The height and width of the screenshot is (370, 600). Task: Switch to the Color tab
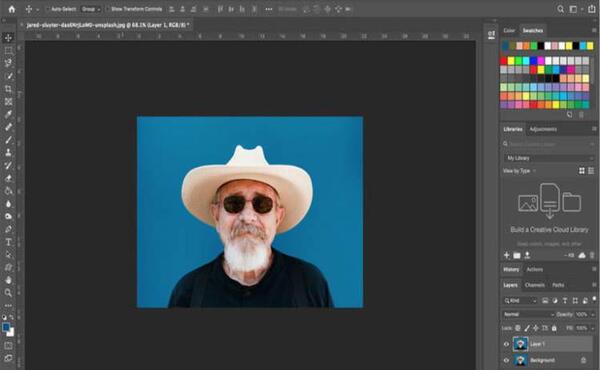[x=509, y=30]
